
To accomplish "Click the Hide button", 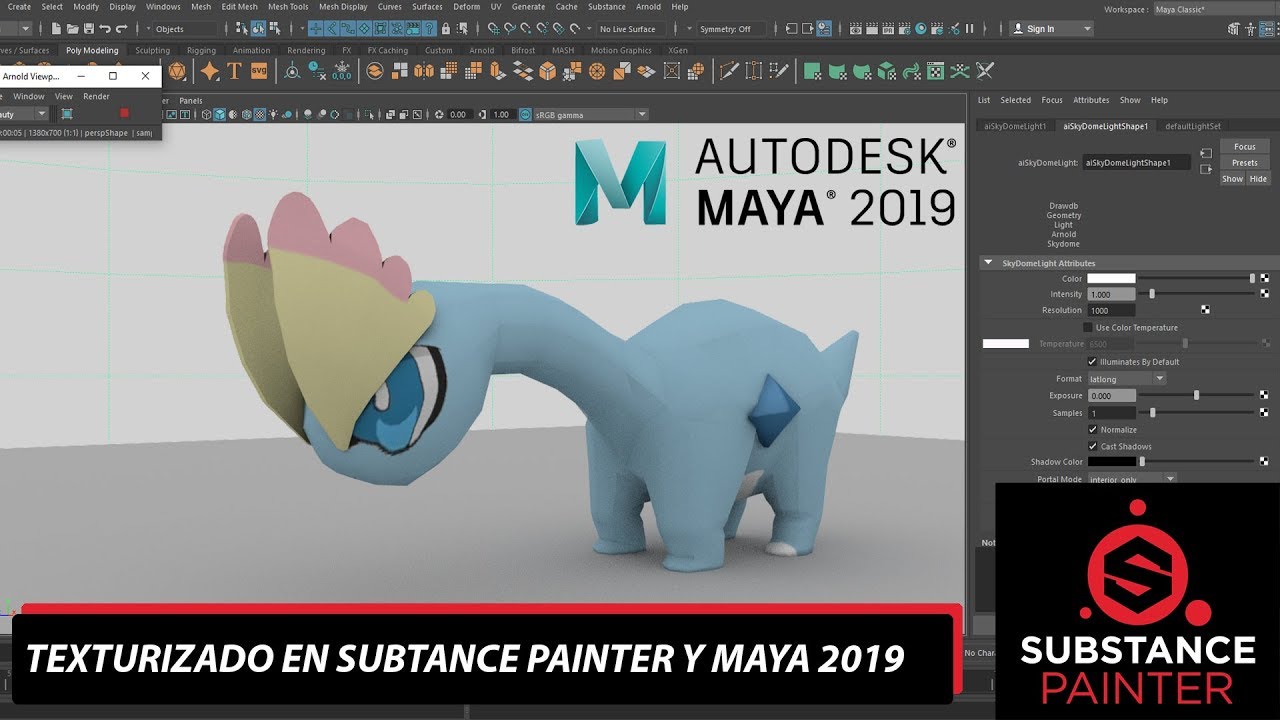I will coord(1258,179).
